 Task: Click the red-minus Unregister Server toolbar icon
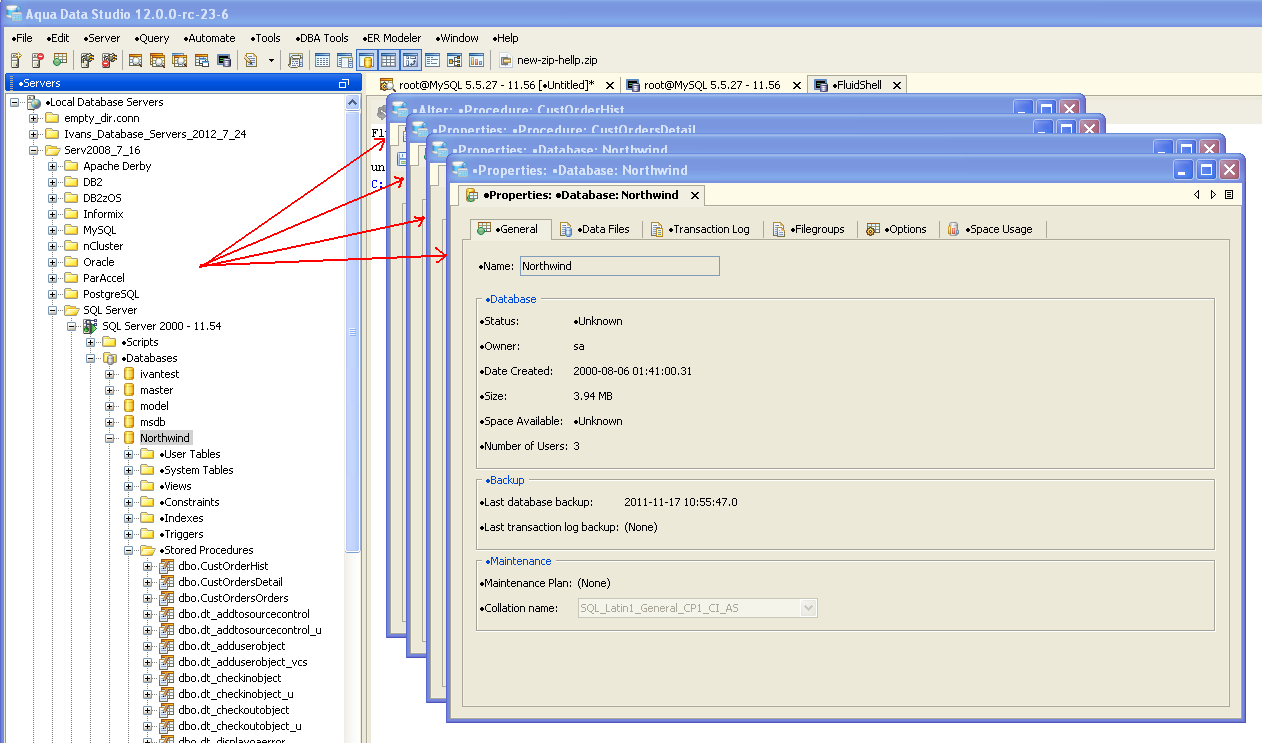click(x=38, y=60)
